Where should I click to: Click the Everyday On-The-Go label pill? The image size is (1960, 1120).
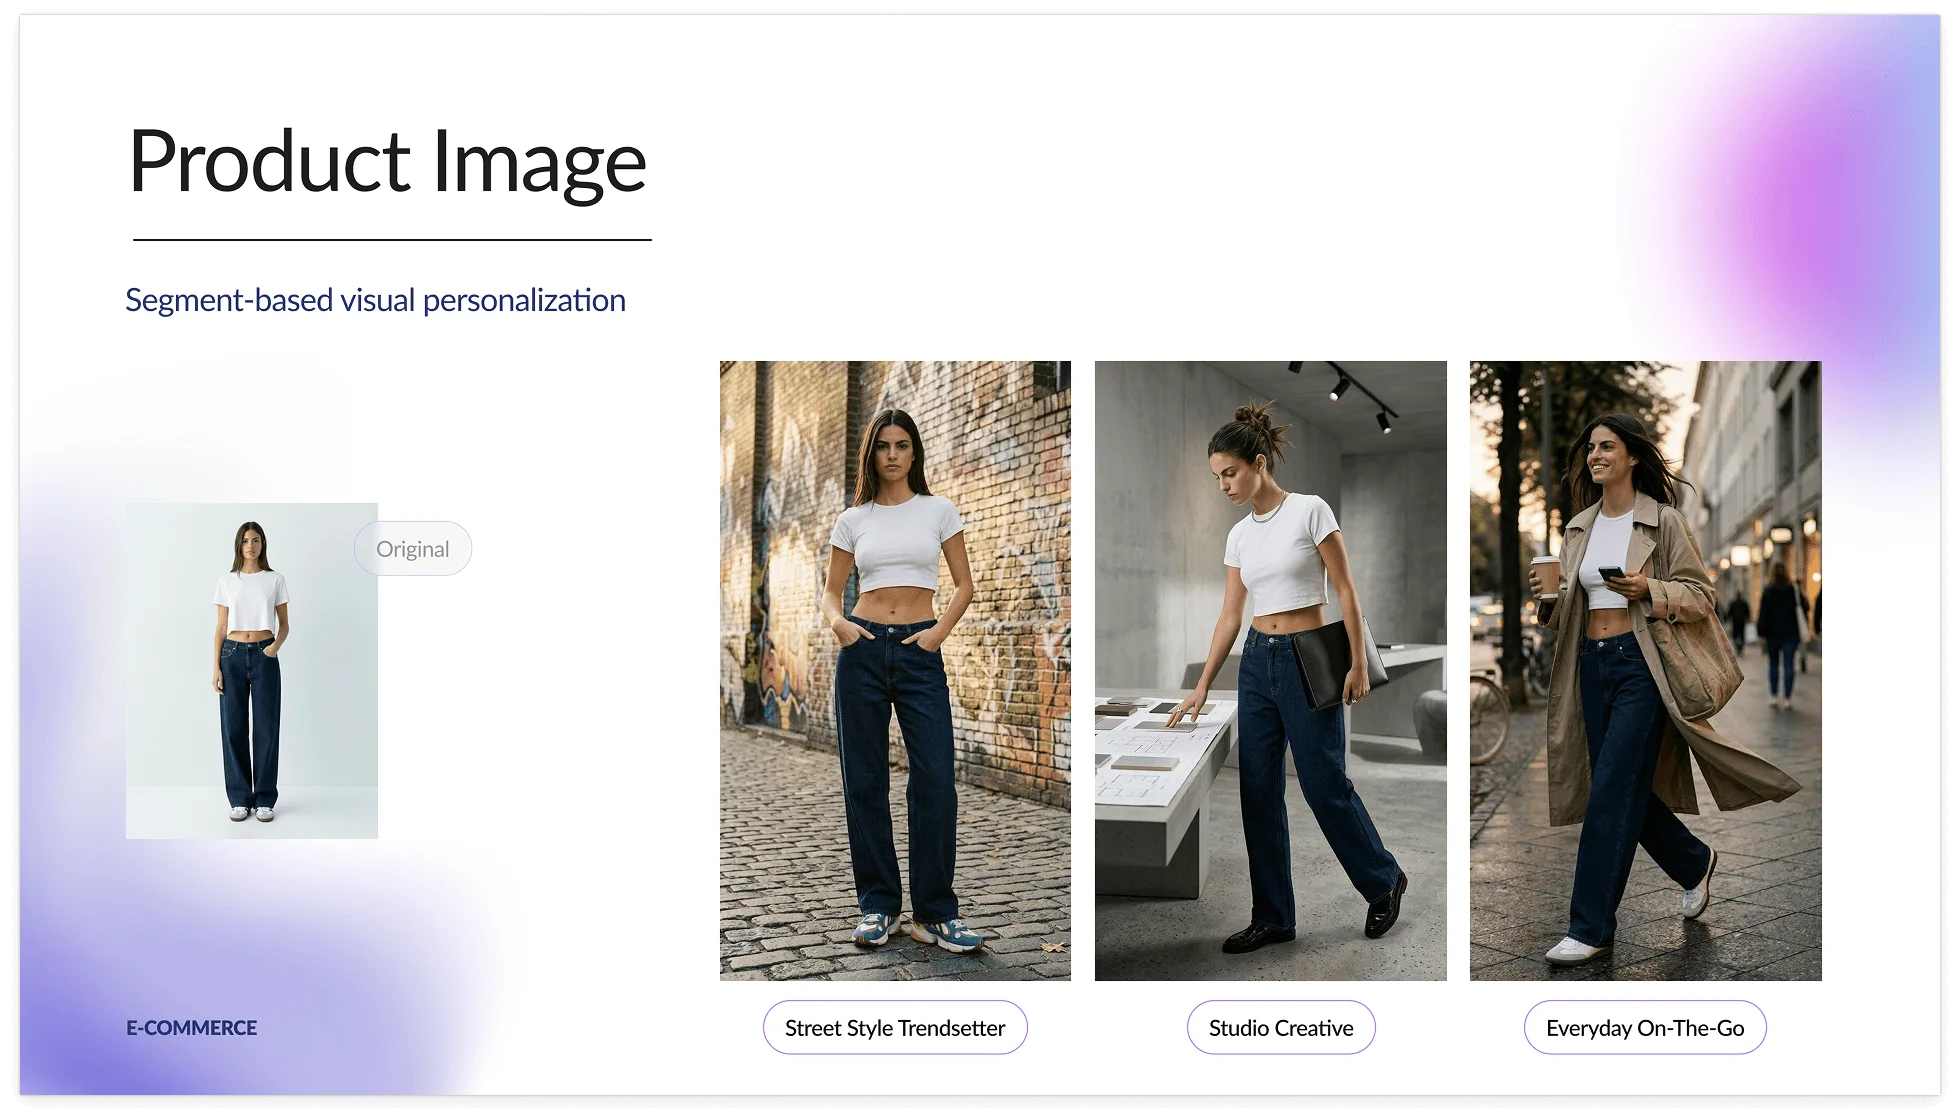[1644, 1028]
